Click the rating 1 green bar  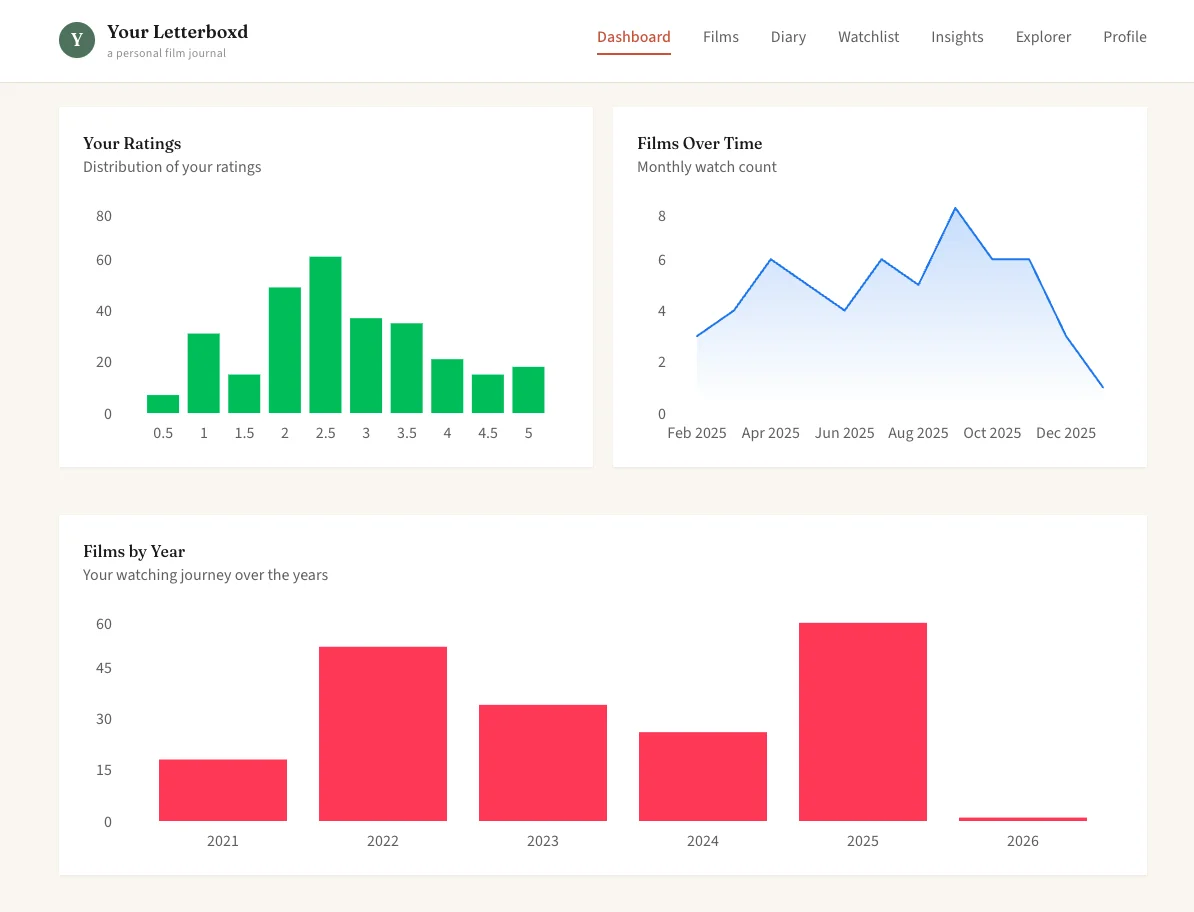click(204, 373)
